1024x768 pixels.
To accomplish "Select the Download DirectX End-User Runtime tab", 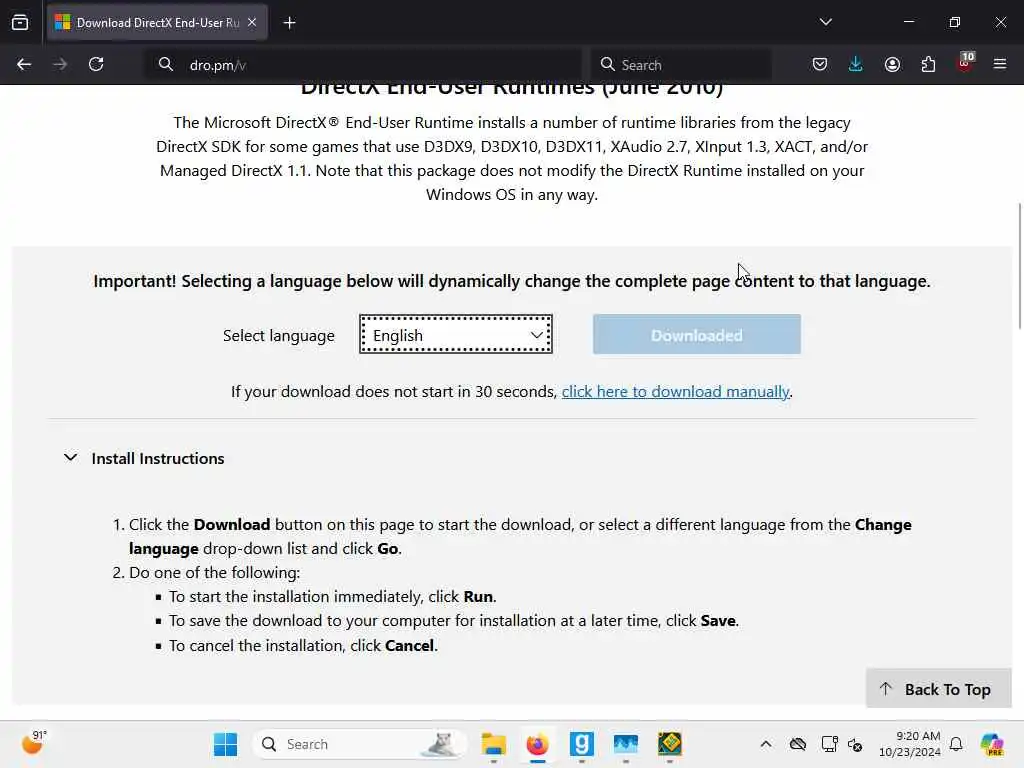I will [157, 22].
